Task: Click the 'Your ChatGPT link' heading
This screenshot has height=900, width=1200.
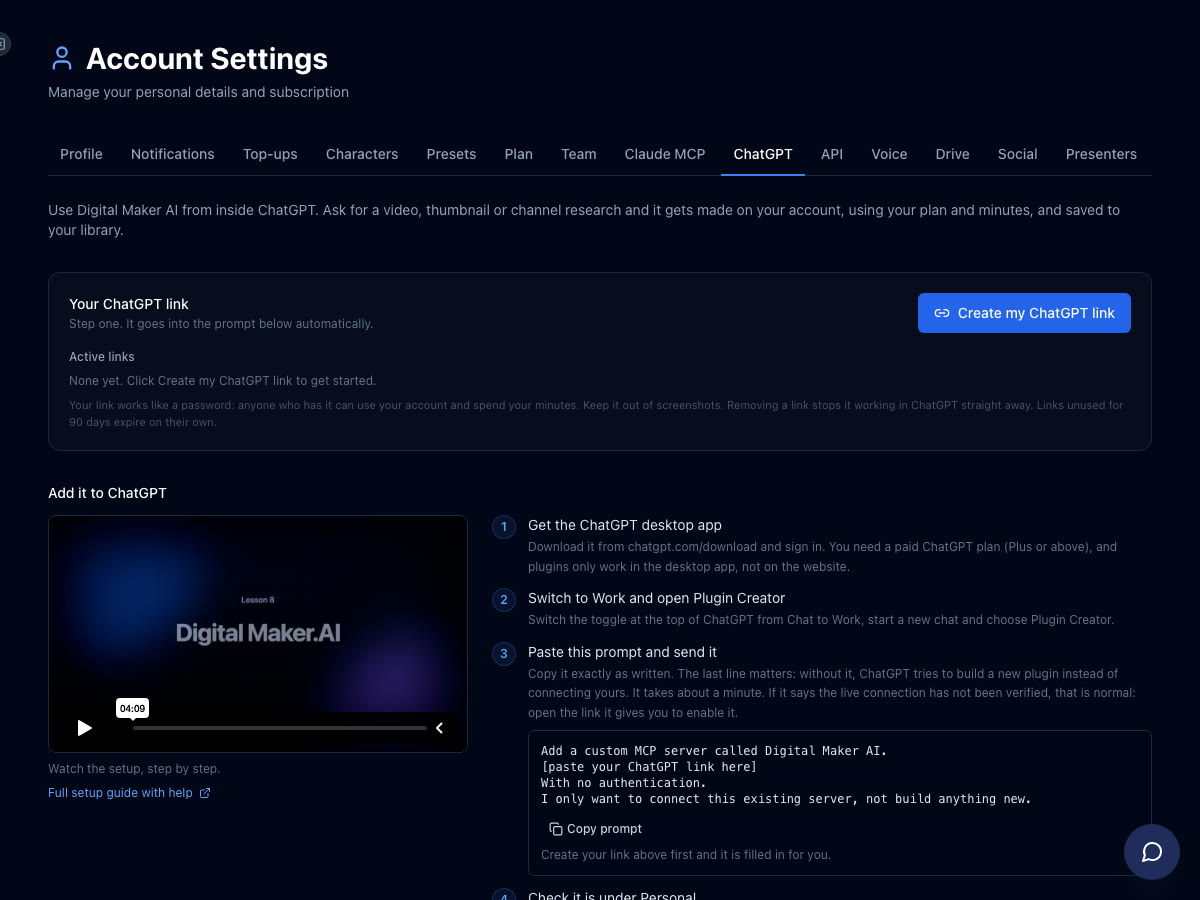Action: pyautogui.click(x=129, y=304)
